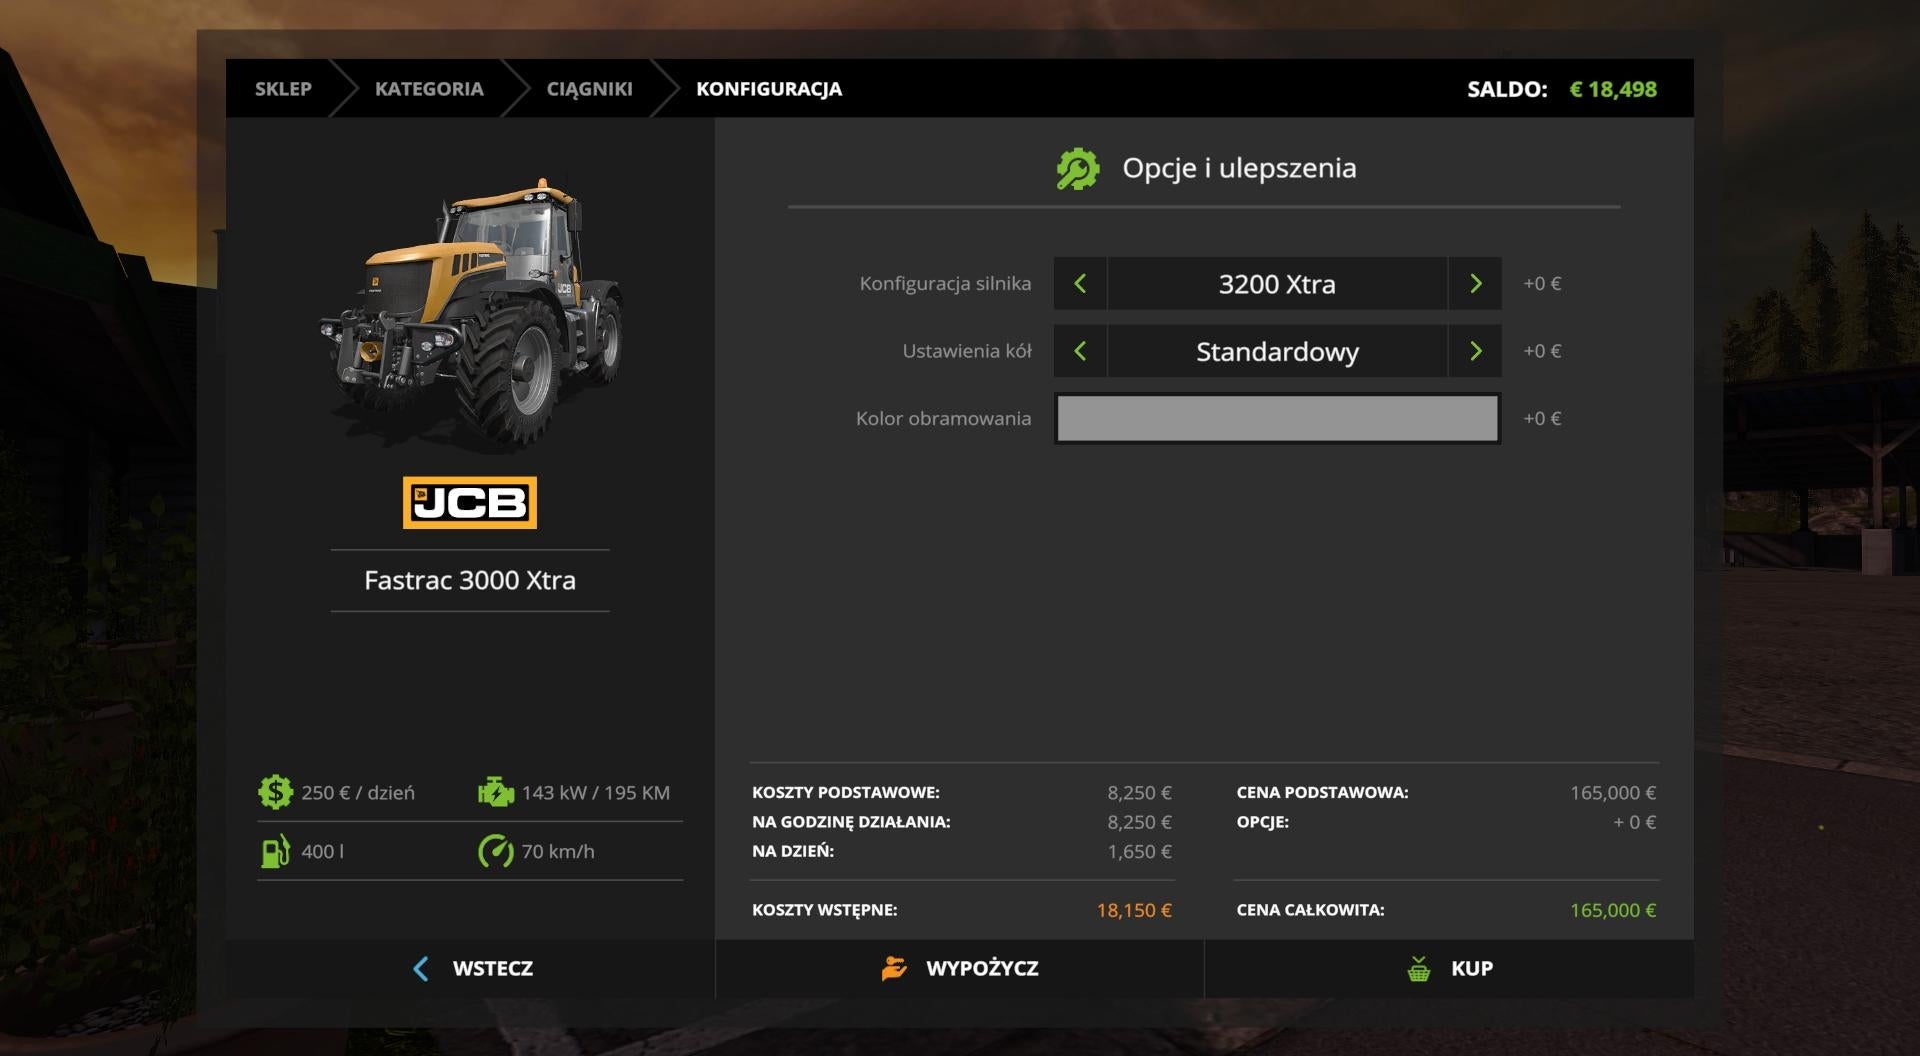Click the 400 l fuel value
The image size is (1920, 1056).
(x=322, y=851)
